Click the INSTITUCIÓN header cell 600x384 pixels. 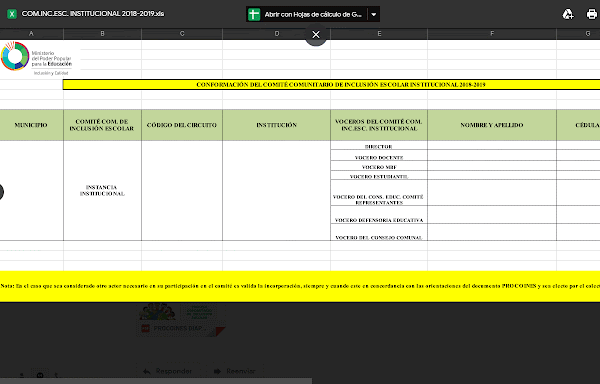pos(276,125)
